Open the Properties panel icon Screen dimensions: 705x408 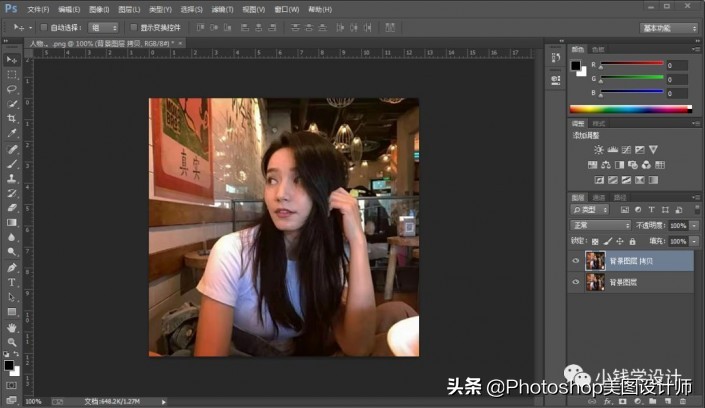point(556,80)
